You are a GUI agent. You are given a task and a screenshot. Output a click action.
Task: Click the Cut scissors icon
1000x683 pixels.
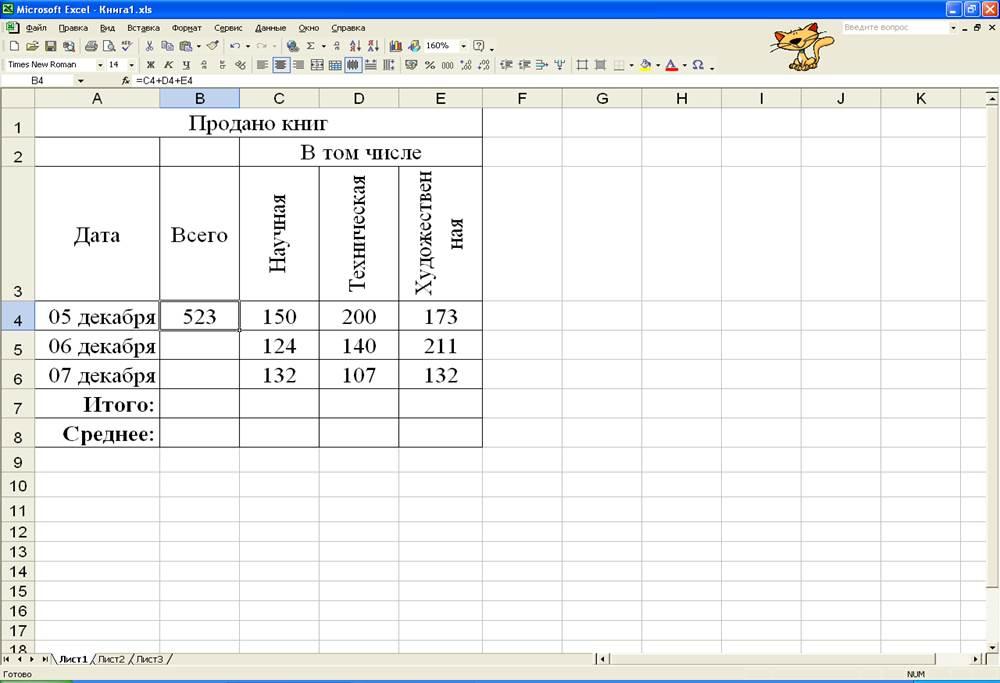[x=150, y=46]
